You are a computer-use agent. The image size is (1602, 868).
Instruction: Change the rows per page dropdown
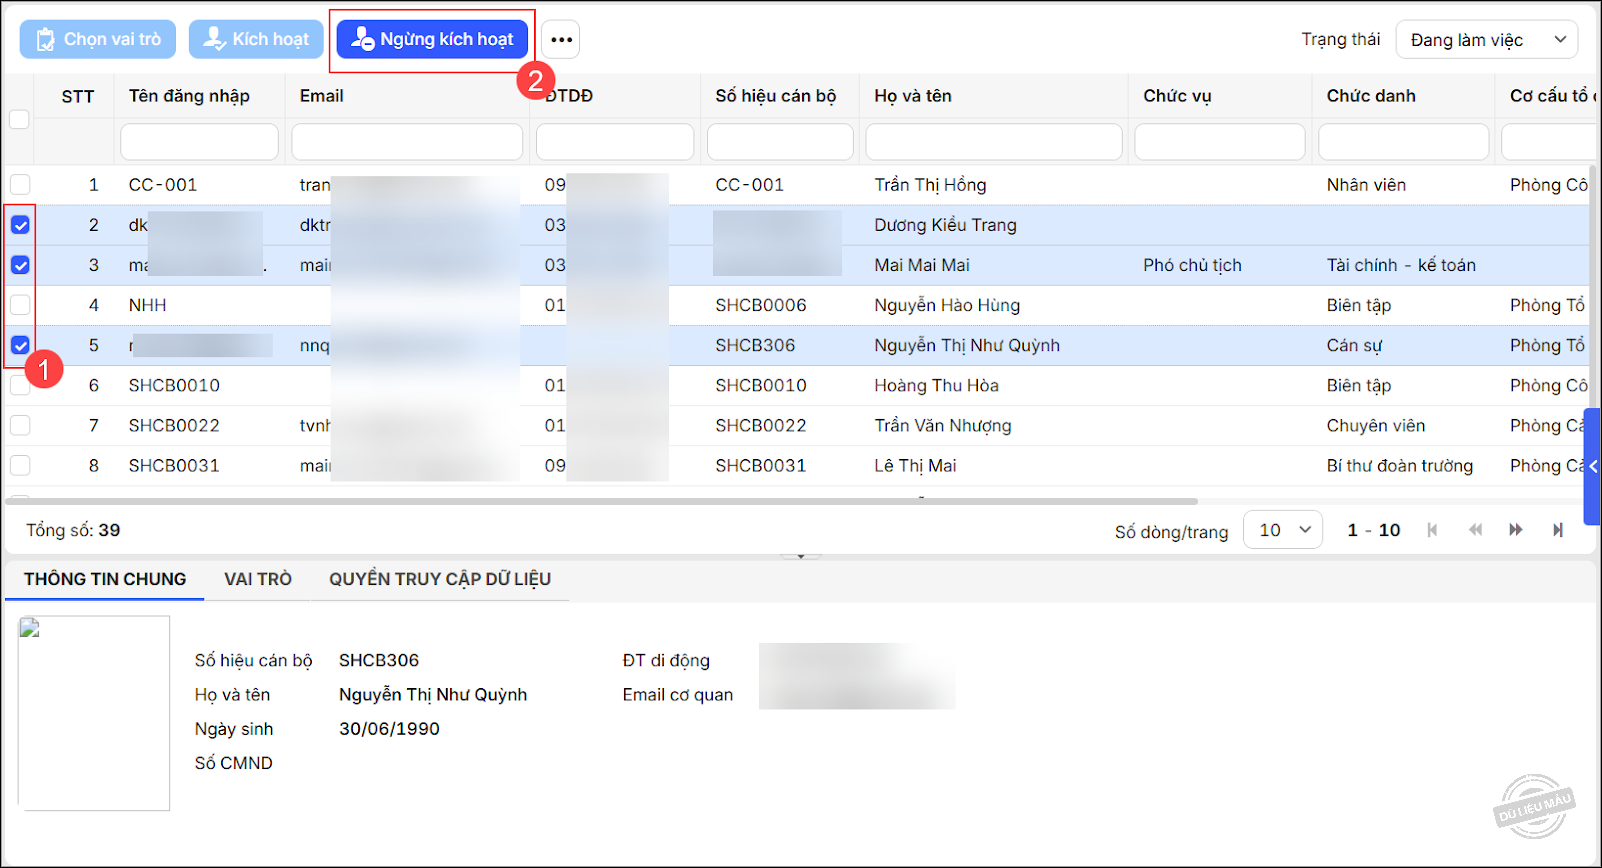[x=1283, y=530]
